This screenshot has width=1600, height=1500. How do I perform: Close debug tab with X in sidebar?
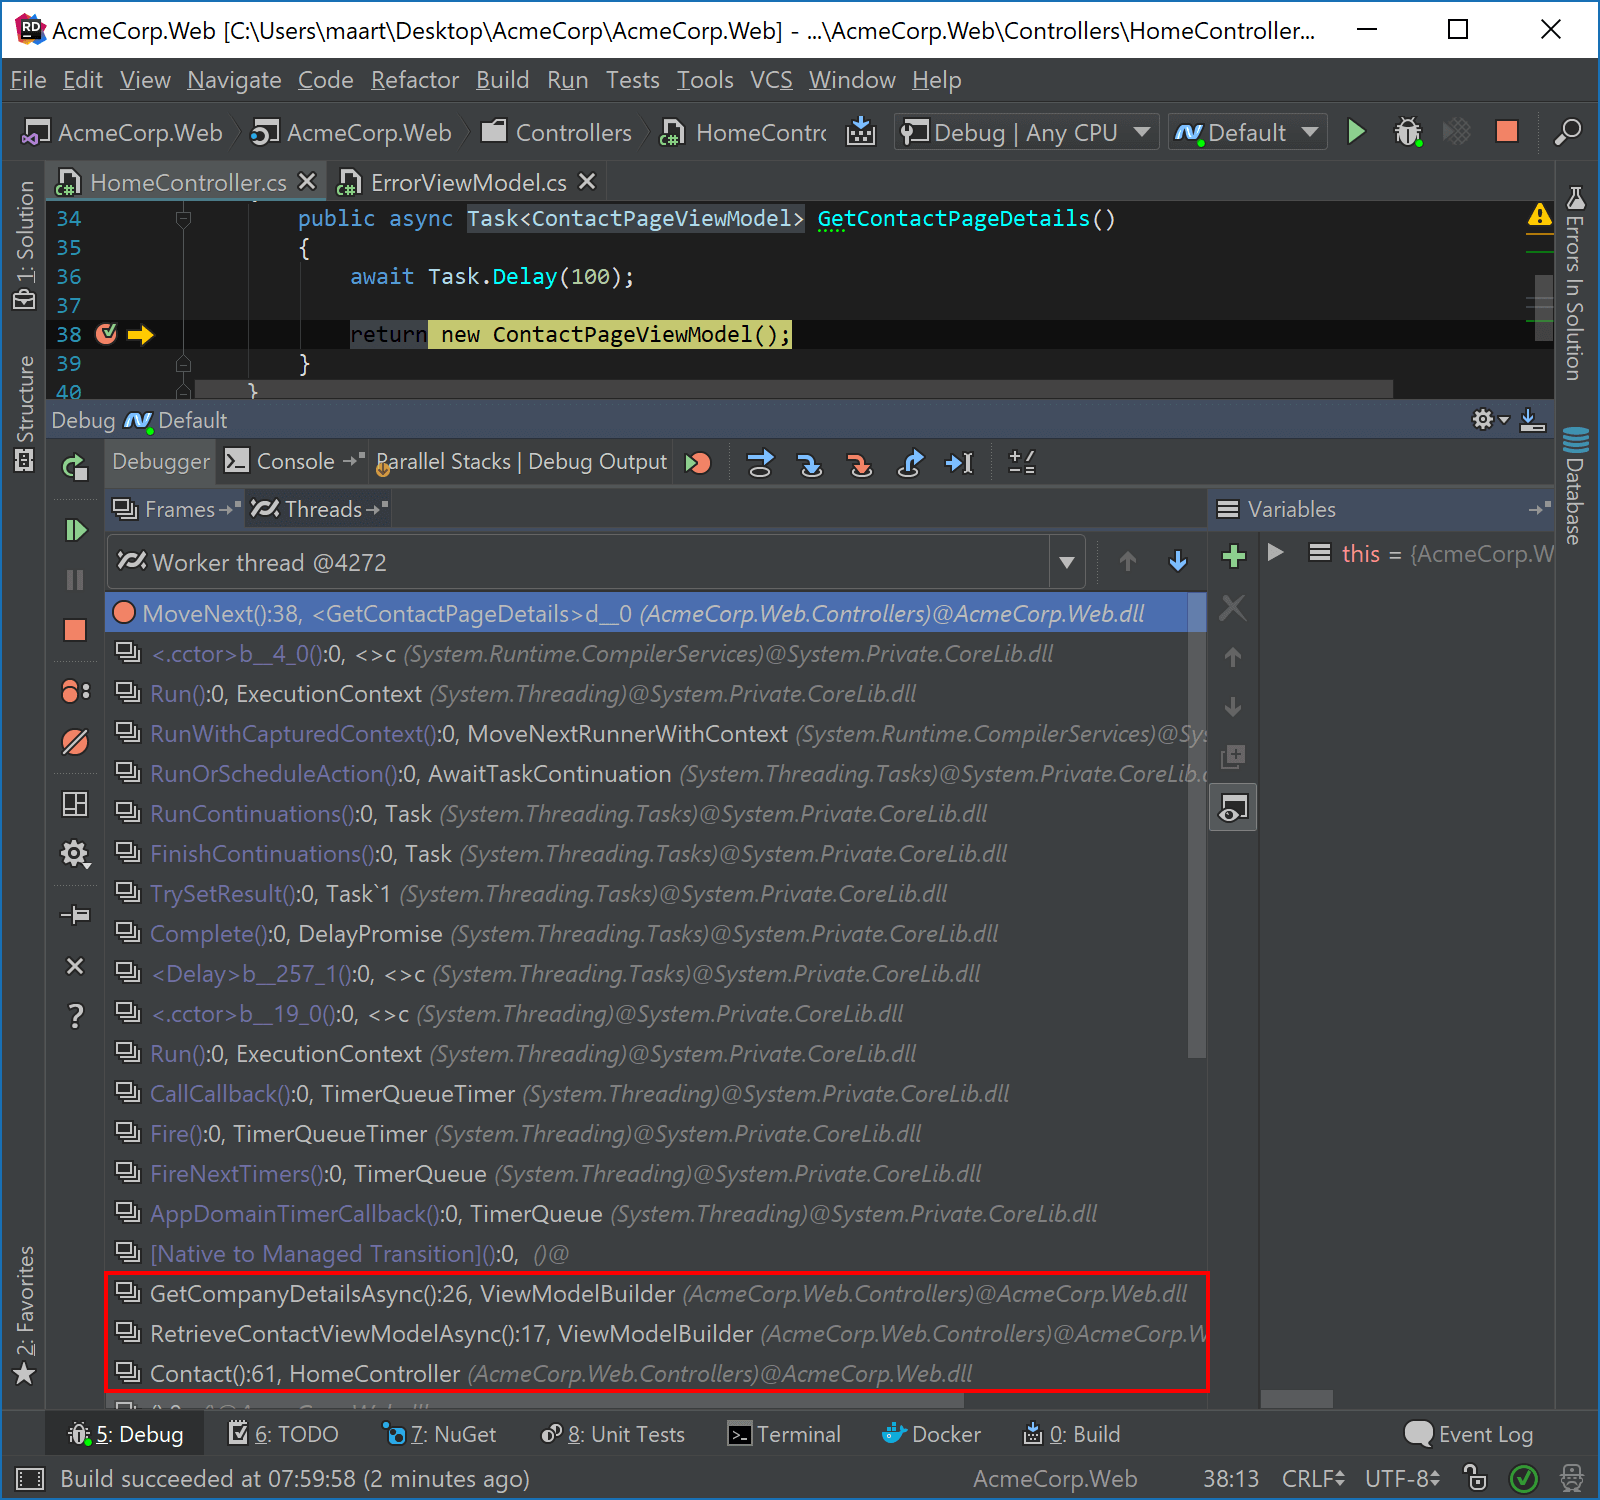tap(75, 966)
